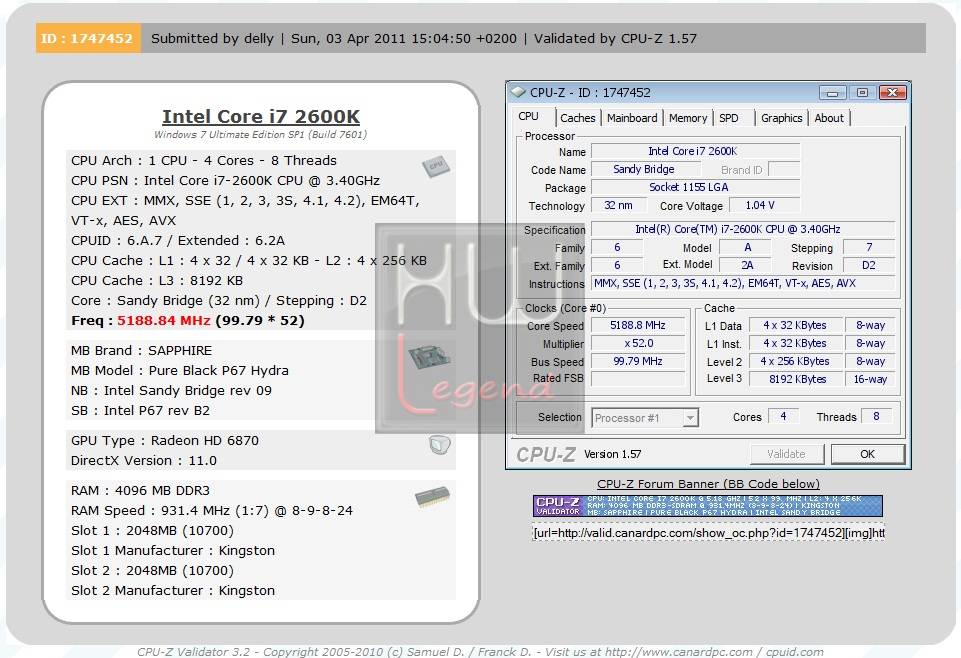The image size is (961, 658).
Task: Open the Intel Core i7 2600K heading link
Action: tap(260, 116)
